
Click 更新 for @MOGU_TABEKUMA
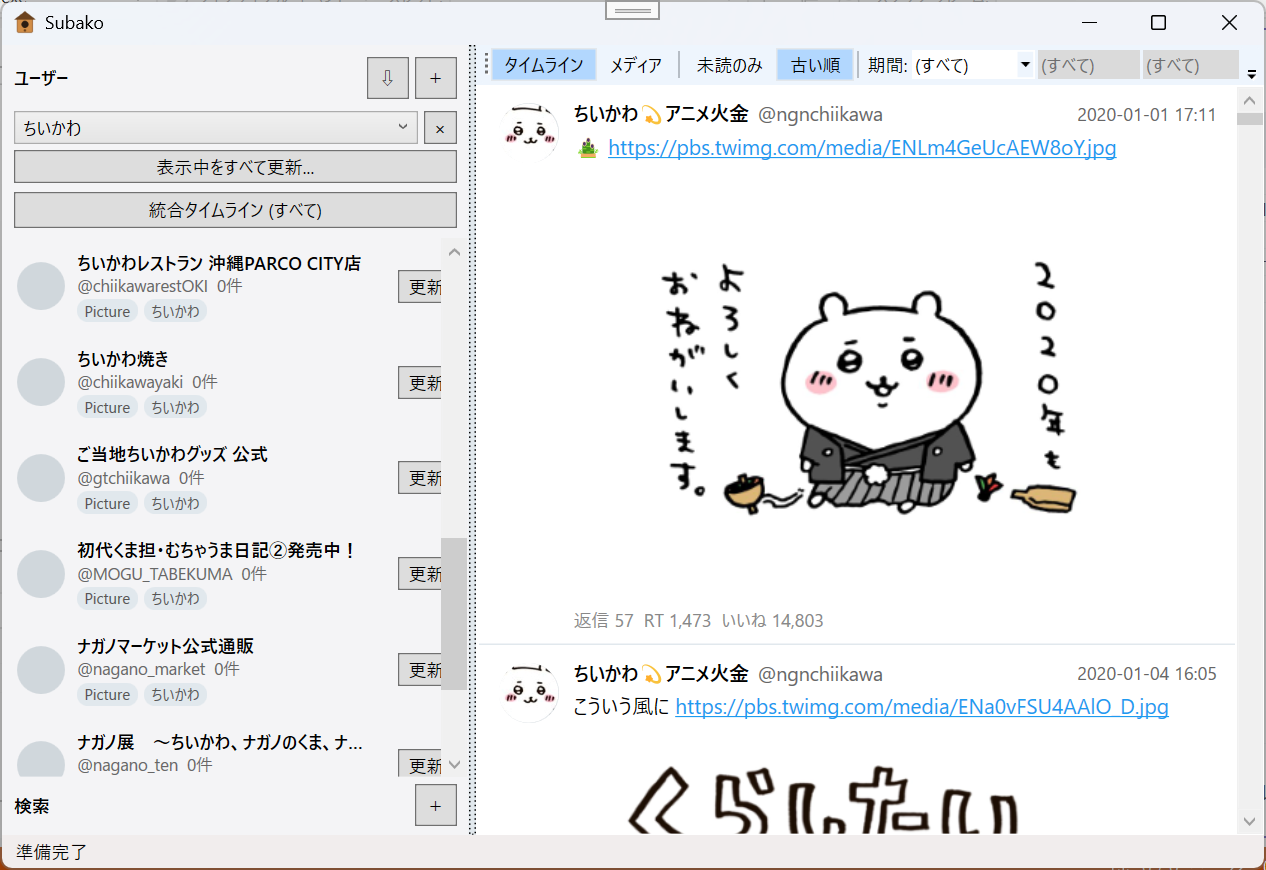[420, 574]
